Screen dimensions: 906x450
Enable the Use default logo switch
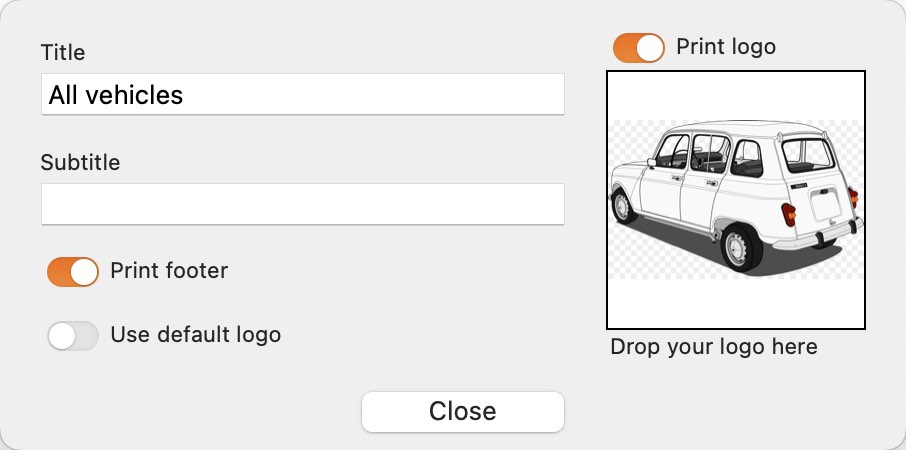click(x=73, y=336)
